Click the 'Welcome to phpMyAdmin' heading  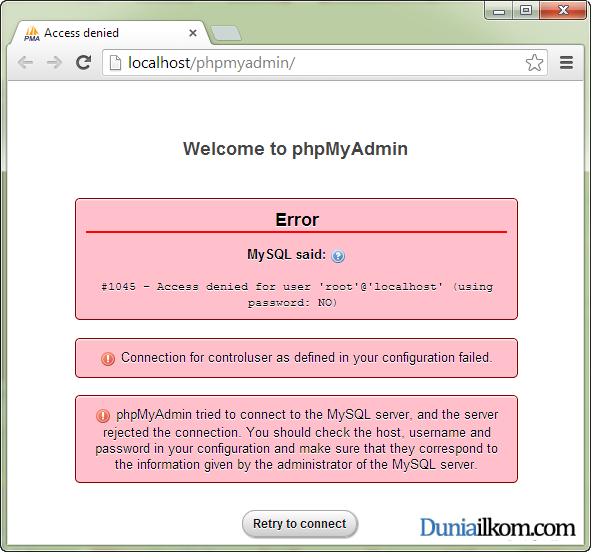pyautogui.click(x=296, y=149)
